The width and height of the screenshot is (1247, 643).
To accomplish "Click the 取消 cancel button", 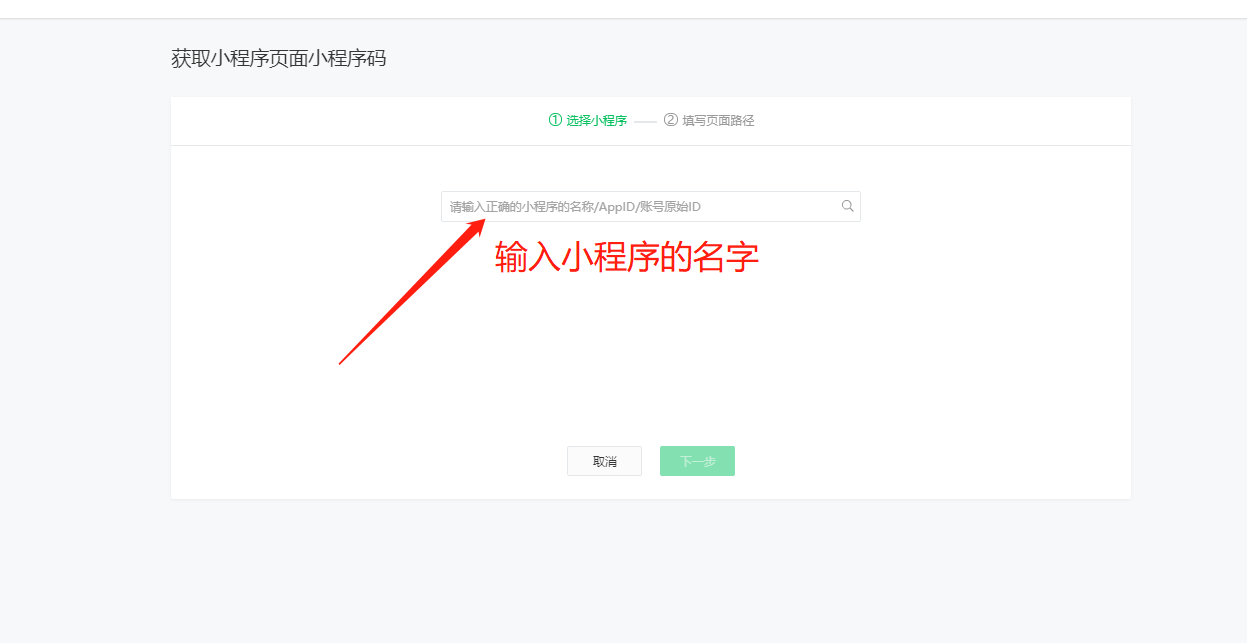I will coord(604,461).
